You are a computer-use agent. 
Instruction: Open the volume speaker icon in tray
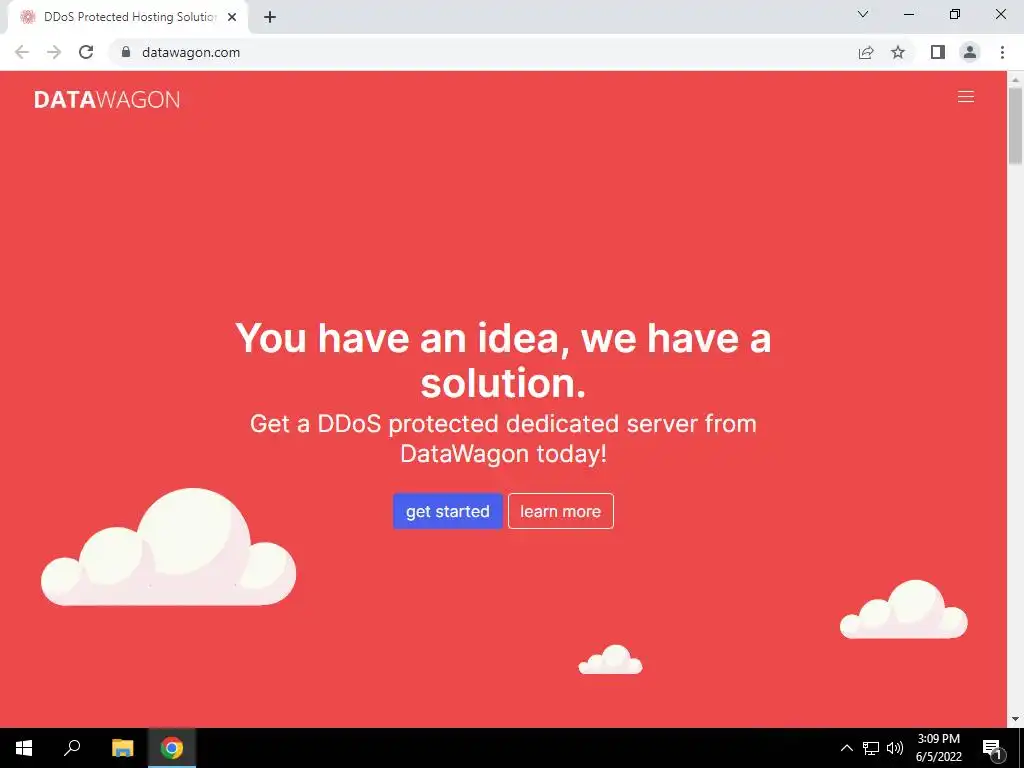[895, 748]
